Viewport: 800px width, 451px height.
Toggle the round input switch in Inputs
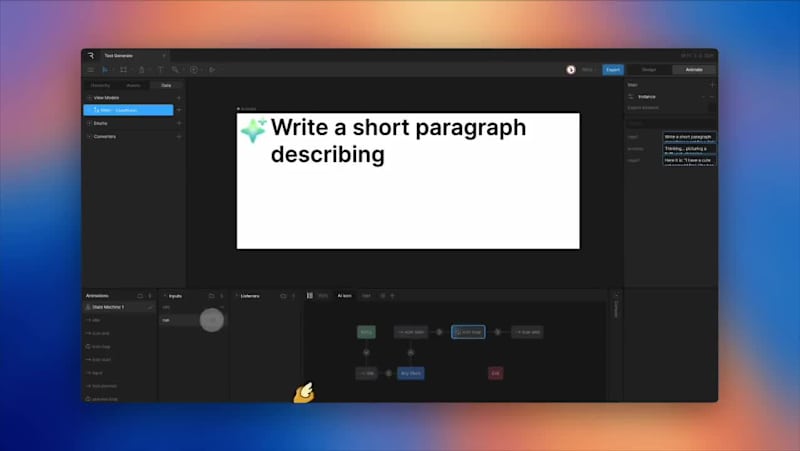pyautogui.click(x=212, y=320)
